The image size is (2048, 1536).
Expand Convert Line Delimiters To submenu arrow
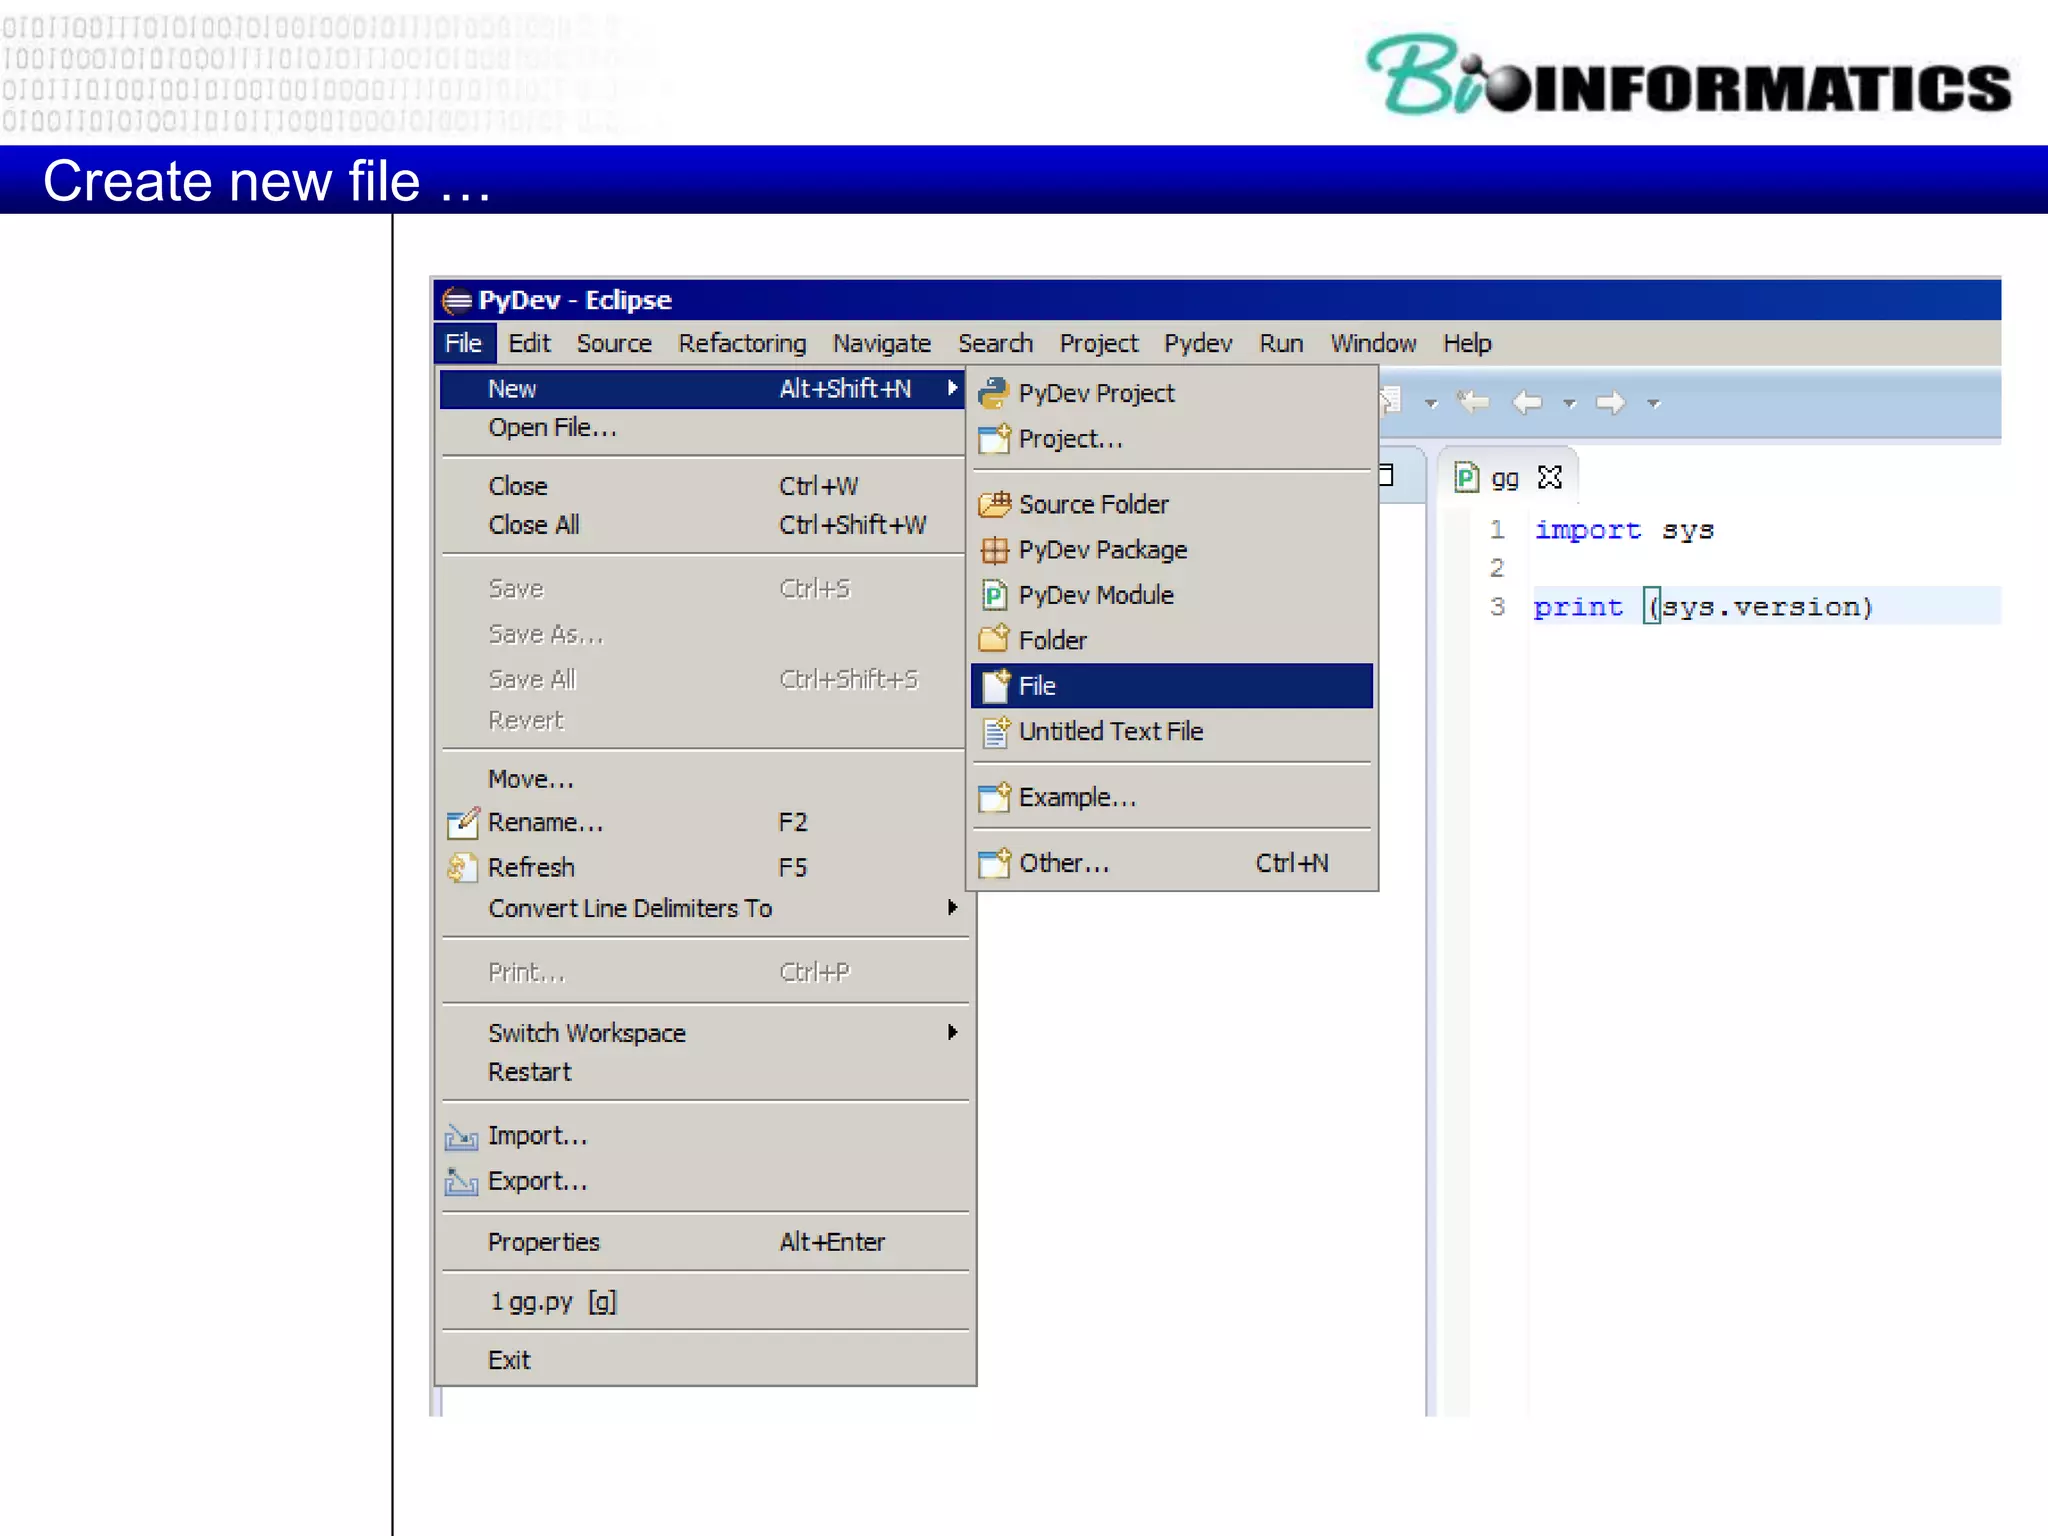(952, 907)
